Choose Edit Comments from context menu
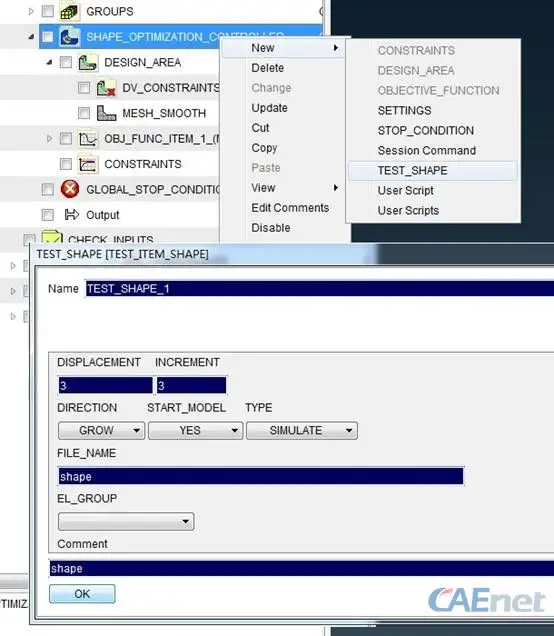Viewport: 554px width, 636px height. tap(290, 208)
